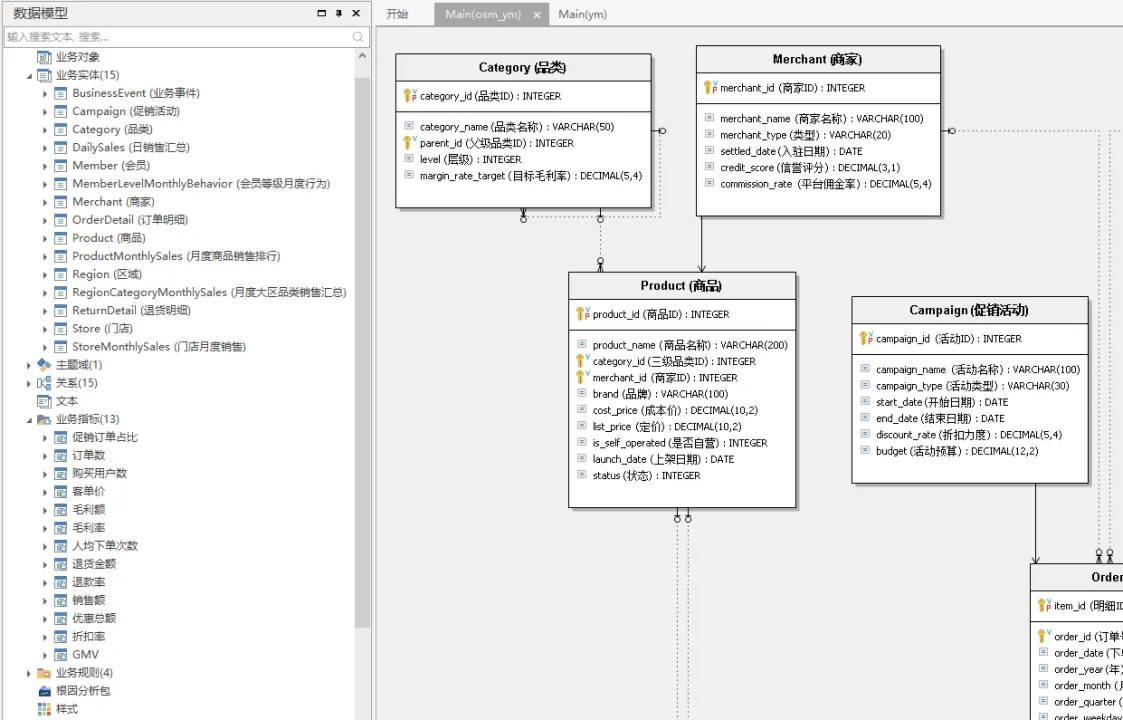Expand the 关系(15) node

pos(29,383)
